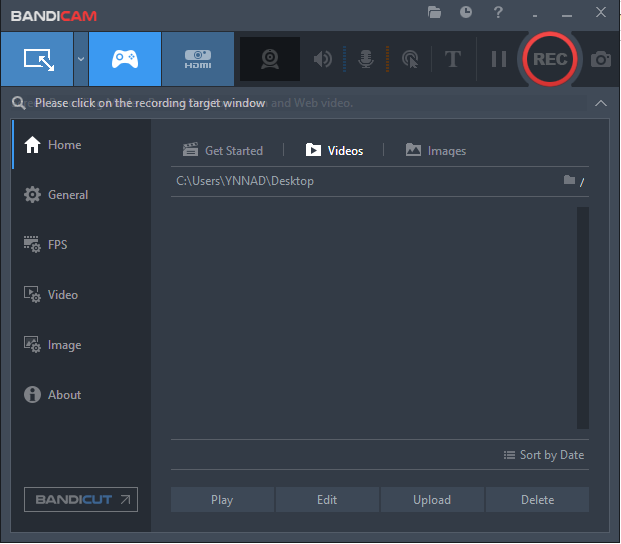Toggle the webcam overlay icon
Image resolution: width=621 pixels, height=544 pixels.
[x=270, y=59]
